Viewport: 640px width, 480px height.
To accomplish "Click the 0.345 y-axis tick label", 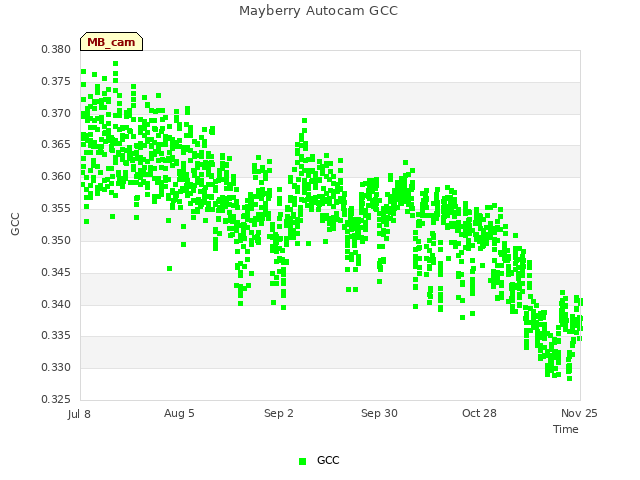I will [56, 272].
